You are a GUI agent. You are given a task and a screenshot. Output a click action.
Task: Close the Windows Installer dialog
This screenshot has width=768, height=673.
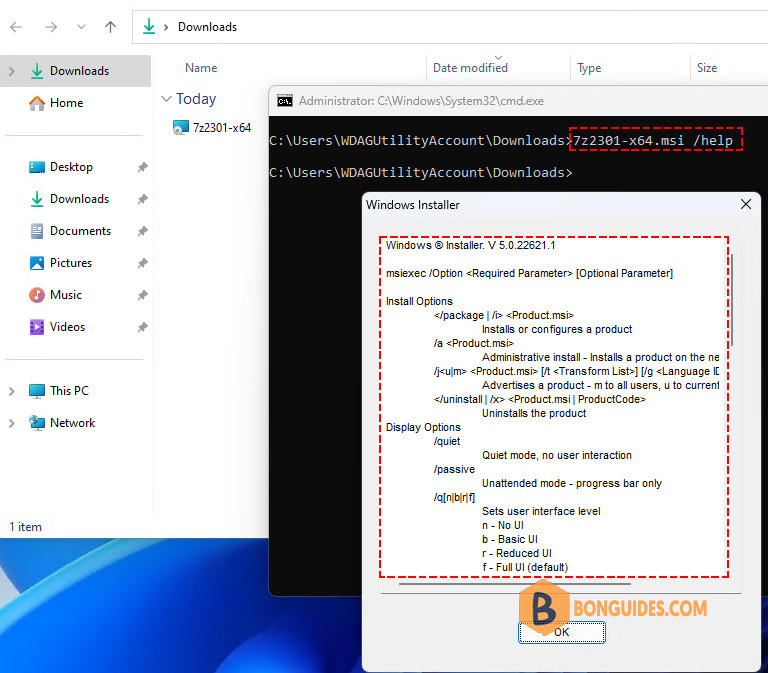745,204
